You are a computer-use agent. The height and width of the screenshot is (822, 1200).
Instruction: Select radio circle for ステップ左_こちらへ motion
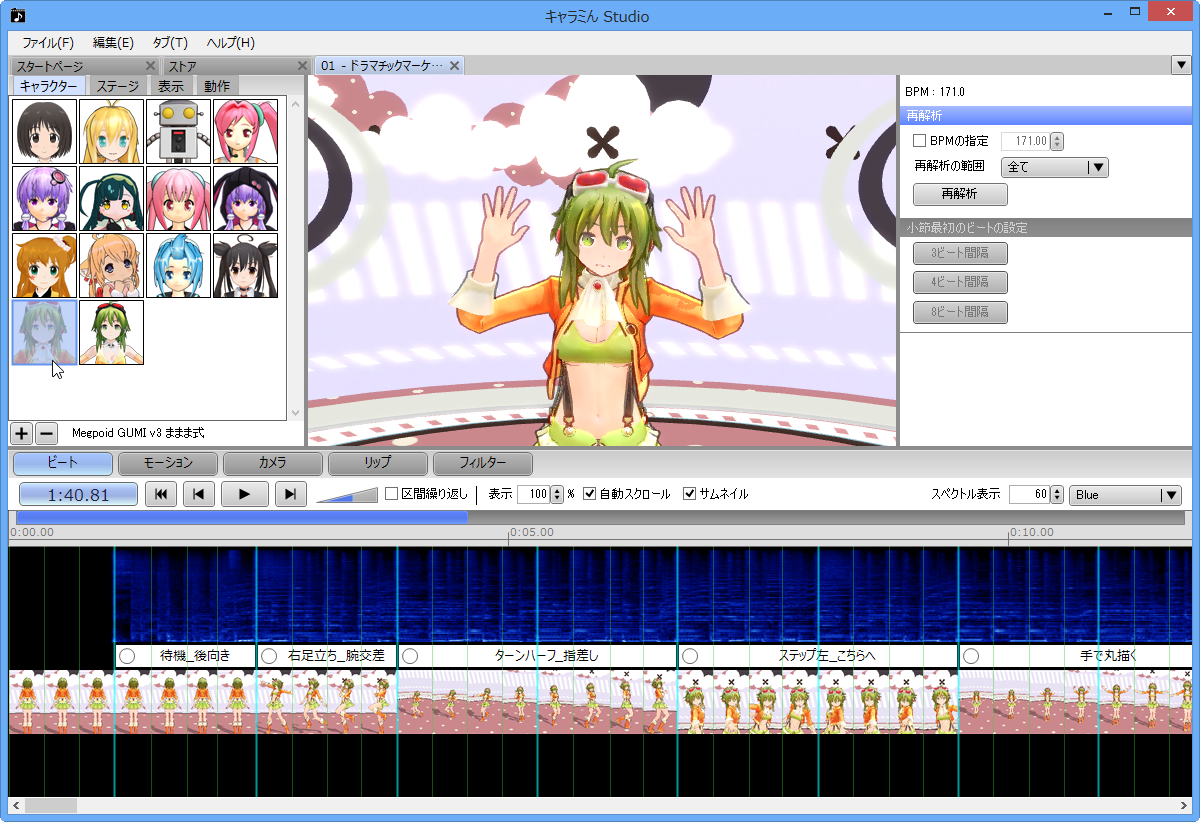[690, 656]
